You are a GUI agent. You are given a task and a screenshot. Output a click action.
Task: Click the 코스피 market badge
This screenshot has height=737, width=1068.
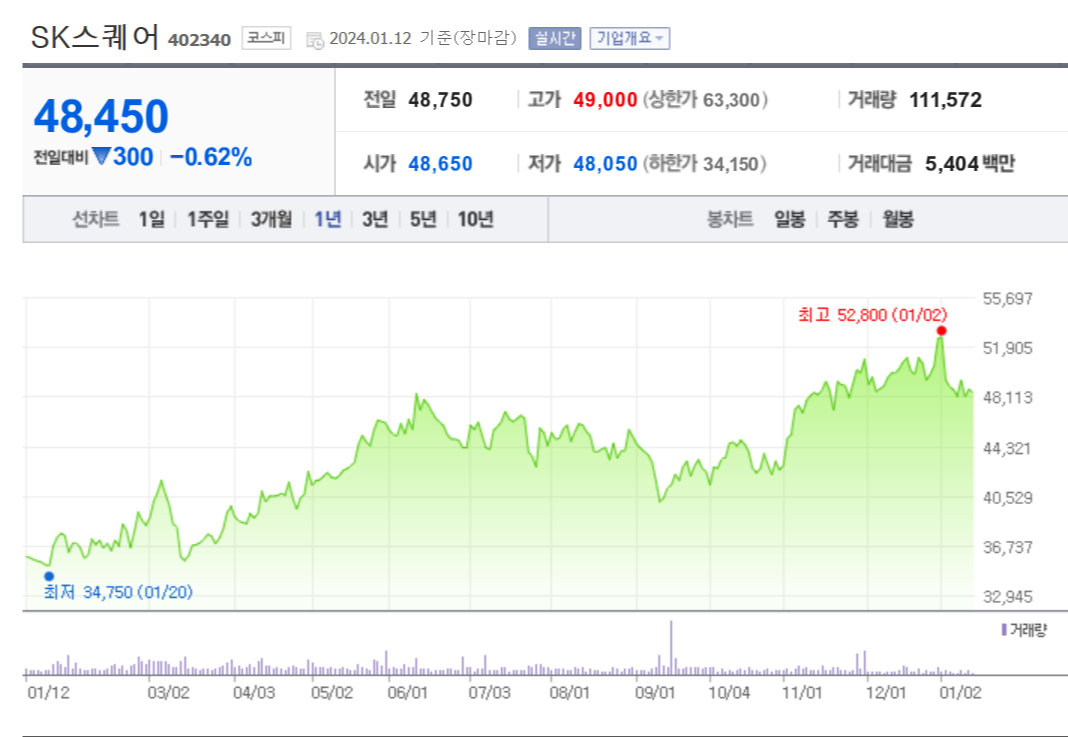pos(266,38)
